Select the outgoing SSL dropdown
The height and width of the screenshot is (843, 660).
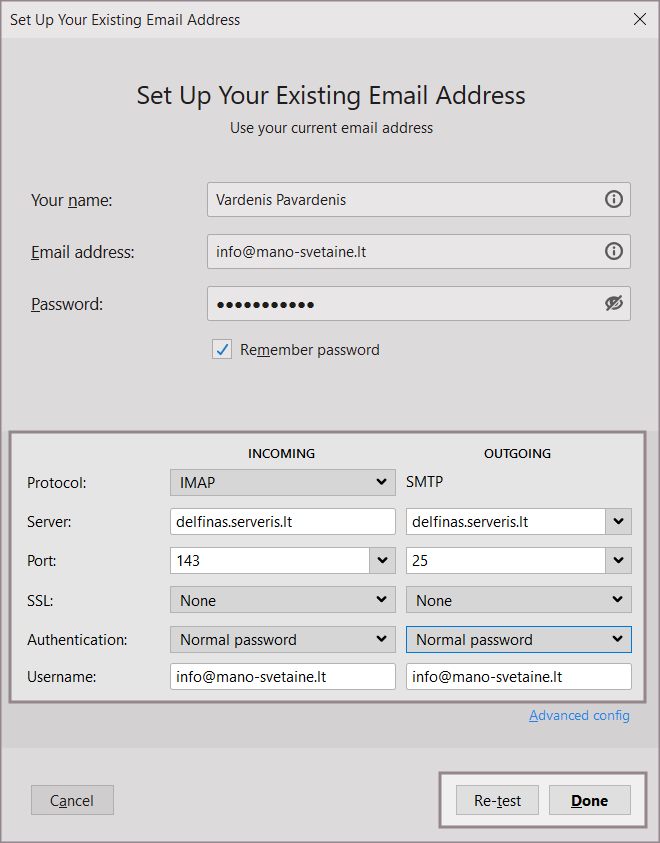coord(518,600)
